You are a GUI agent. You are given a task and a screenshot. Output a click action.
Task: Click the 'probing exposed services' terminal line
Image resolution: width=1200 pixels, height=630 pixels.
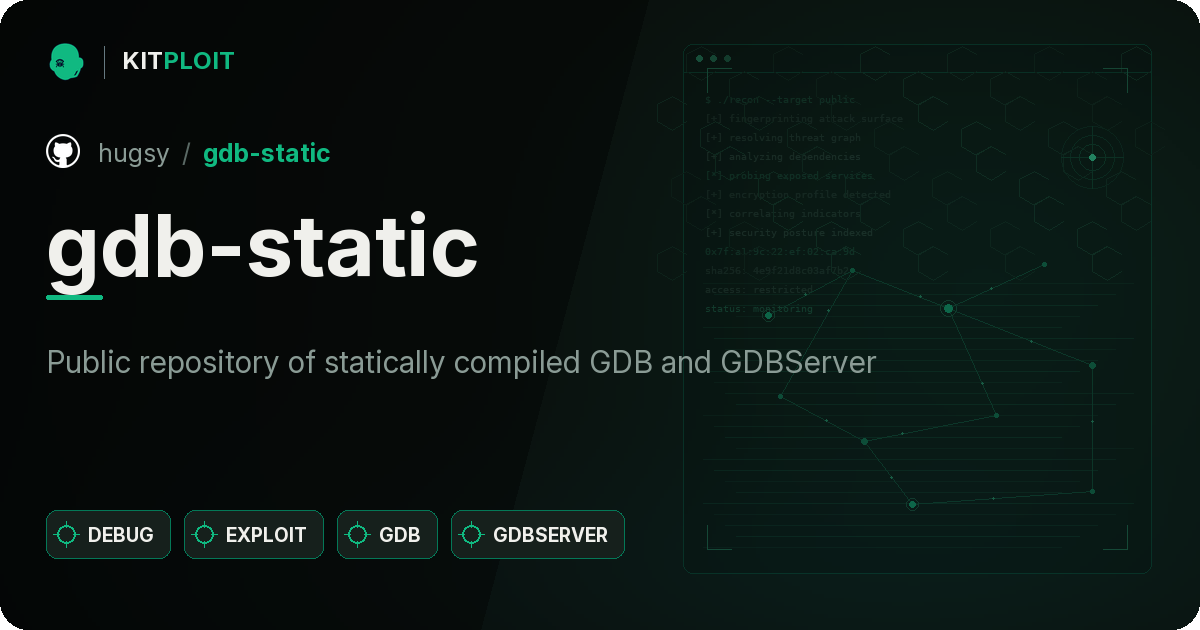pos(789,176)
